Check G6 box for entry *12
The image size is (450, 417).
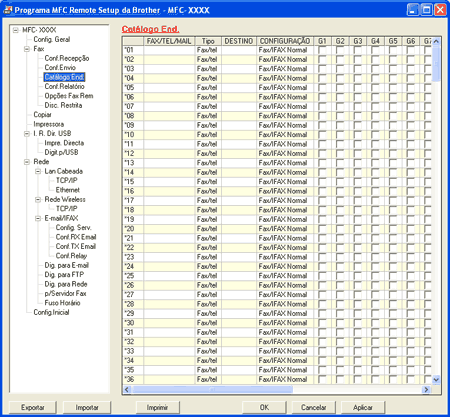click(411, 154)
